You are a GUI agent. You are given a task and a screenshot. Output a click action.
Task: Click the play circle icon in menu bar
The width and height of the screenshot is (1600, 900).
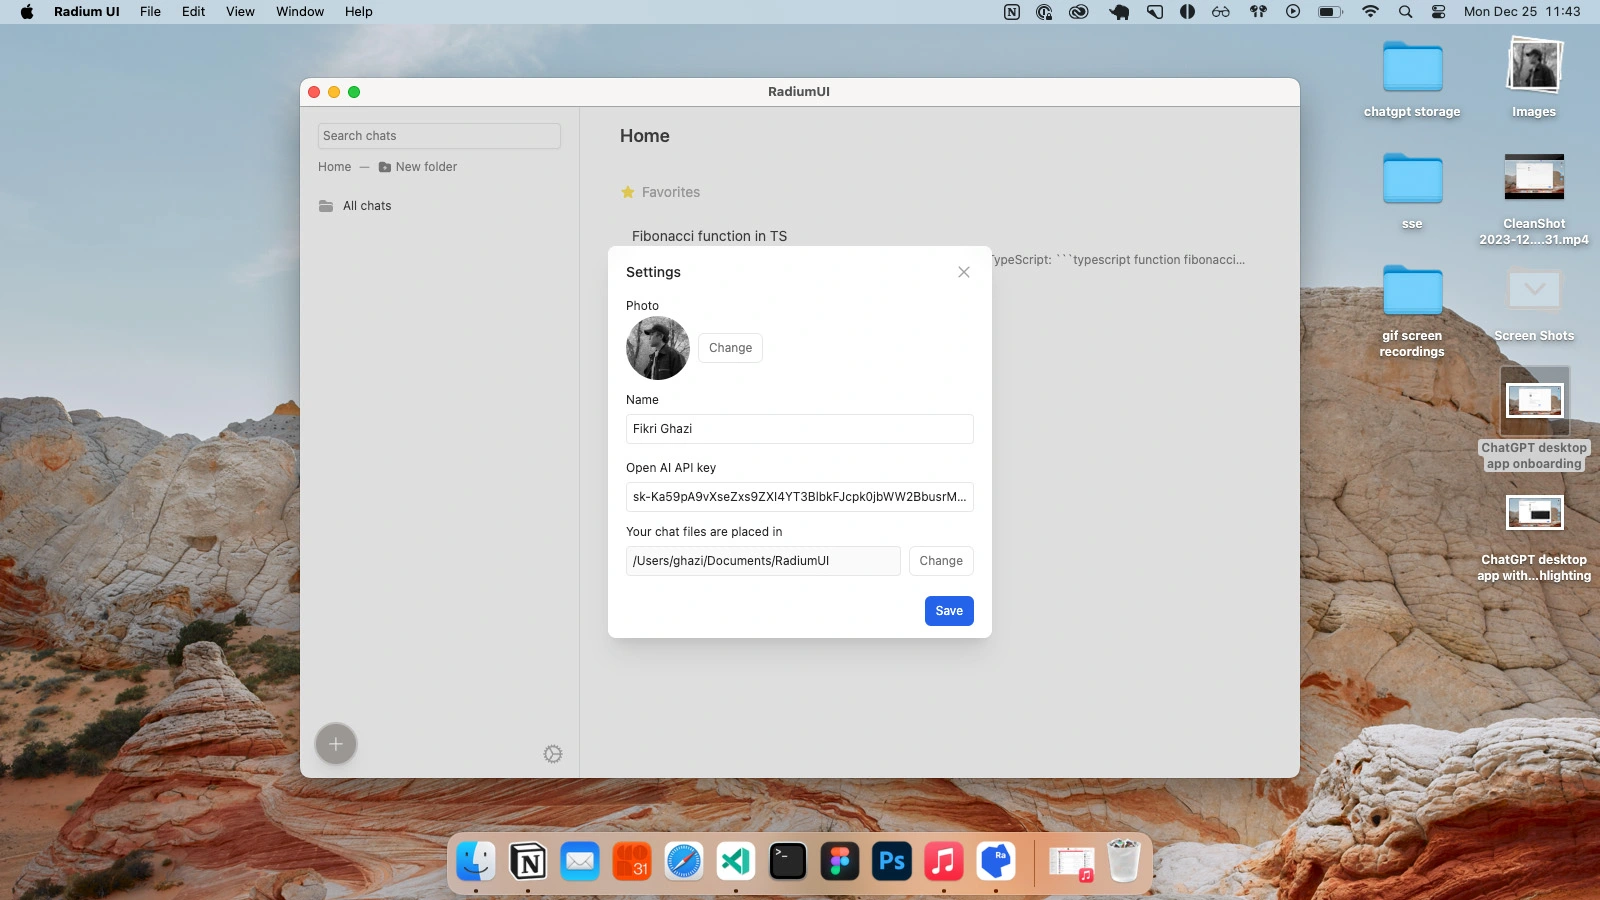tap(1293, 12)
